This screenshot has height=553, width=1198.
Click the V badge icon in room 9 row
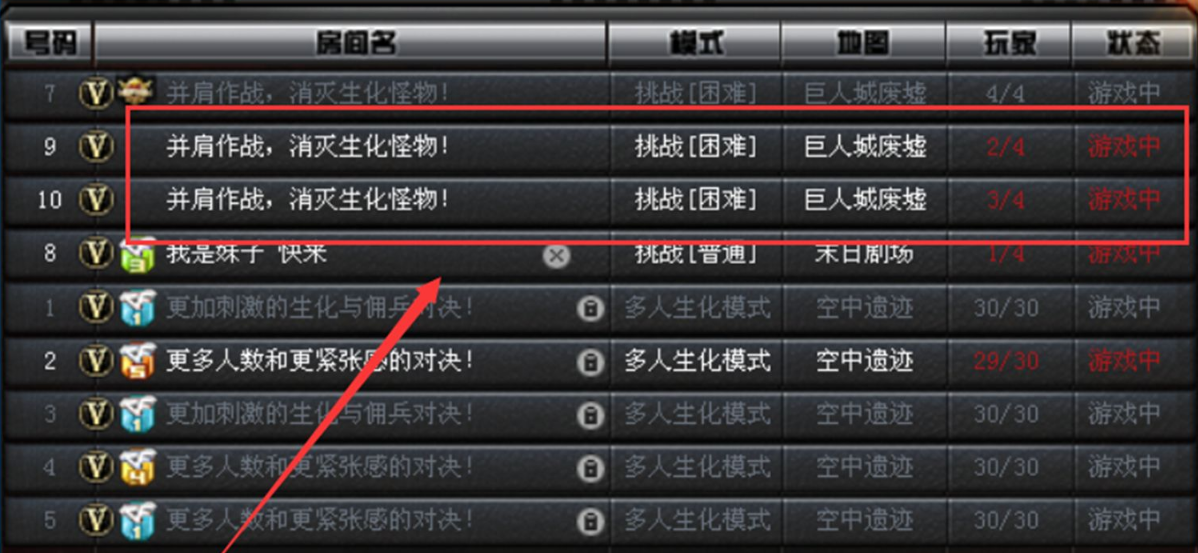pos(96,146)
